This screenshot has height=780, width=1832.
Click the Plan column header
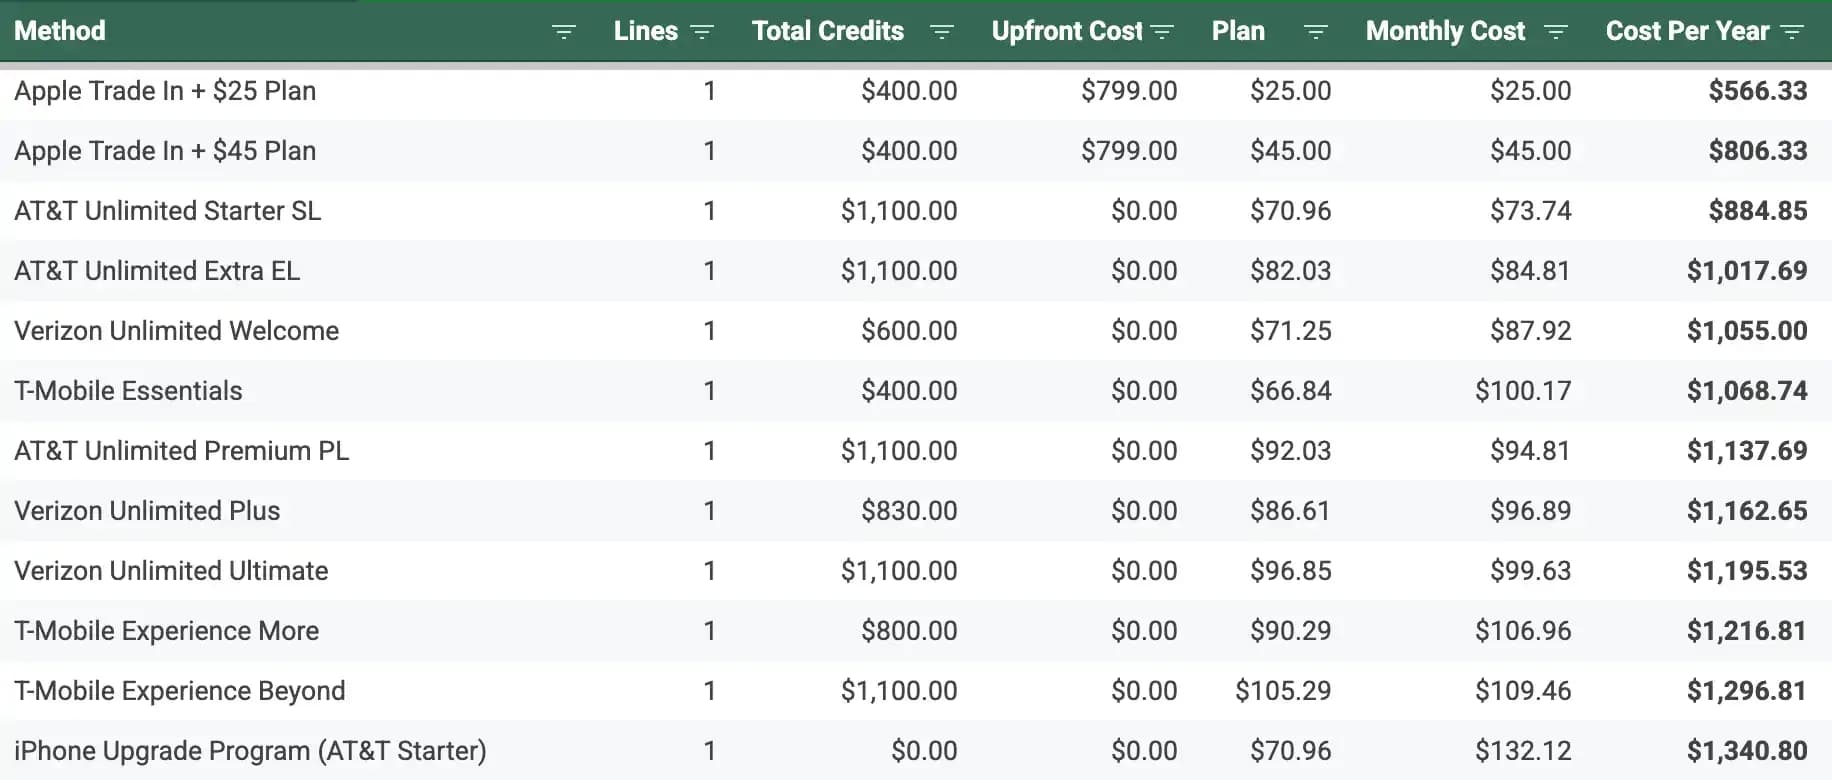point(1238,31)
